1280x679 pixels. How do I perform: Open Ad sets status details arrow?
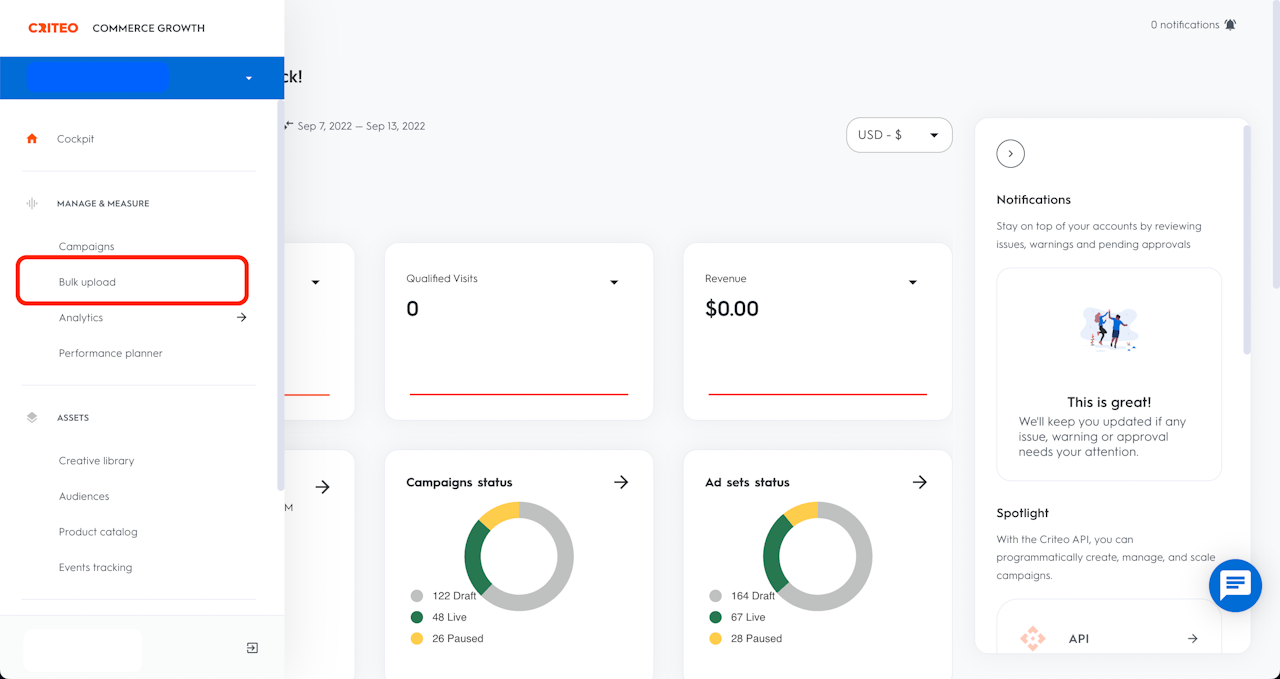click(920, 482)
